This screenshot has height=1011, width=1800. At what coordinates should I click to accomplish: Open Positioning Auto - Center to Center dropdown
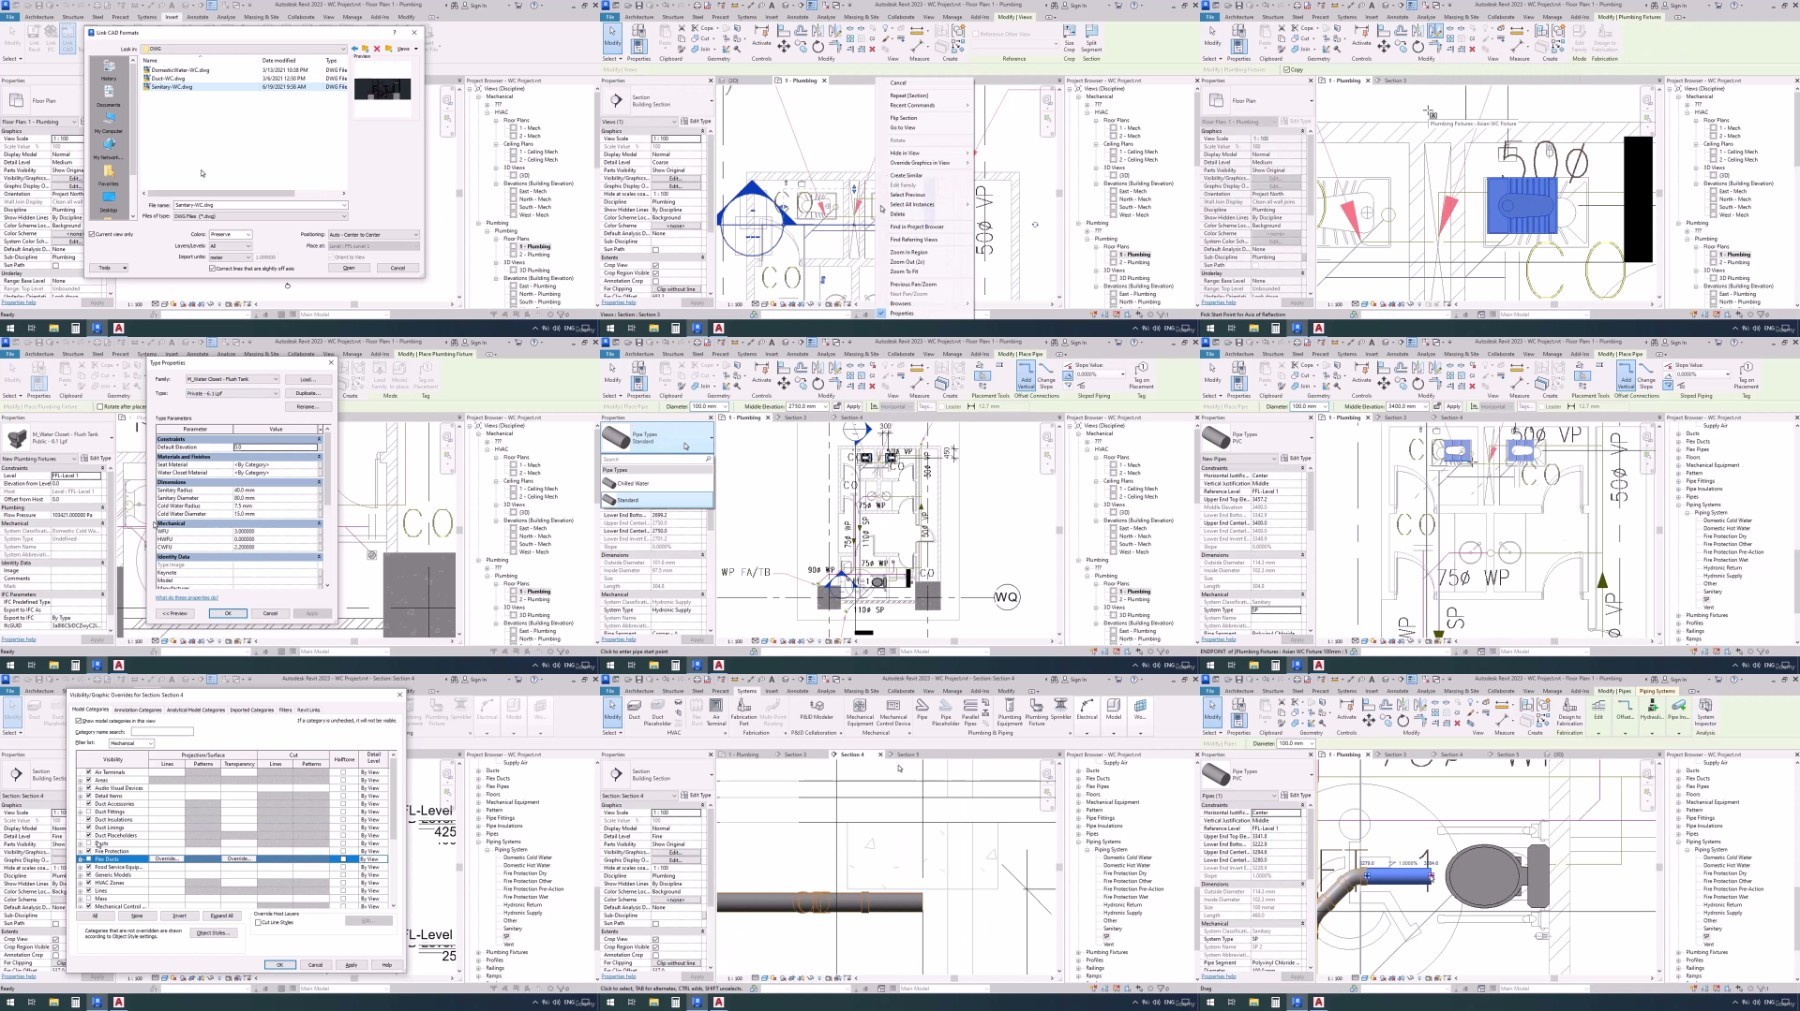point(374,235)
